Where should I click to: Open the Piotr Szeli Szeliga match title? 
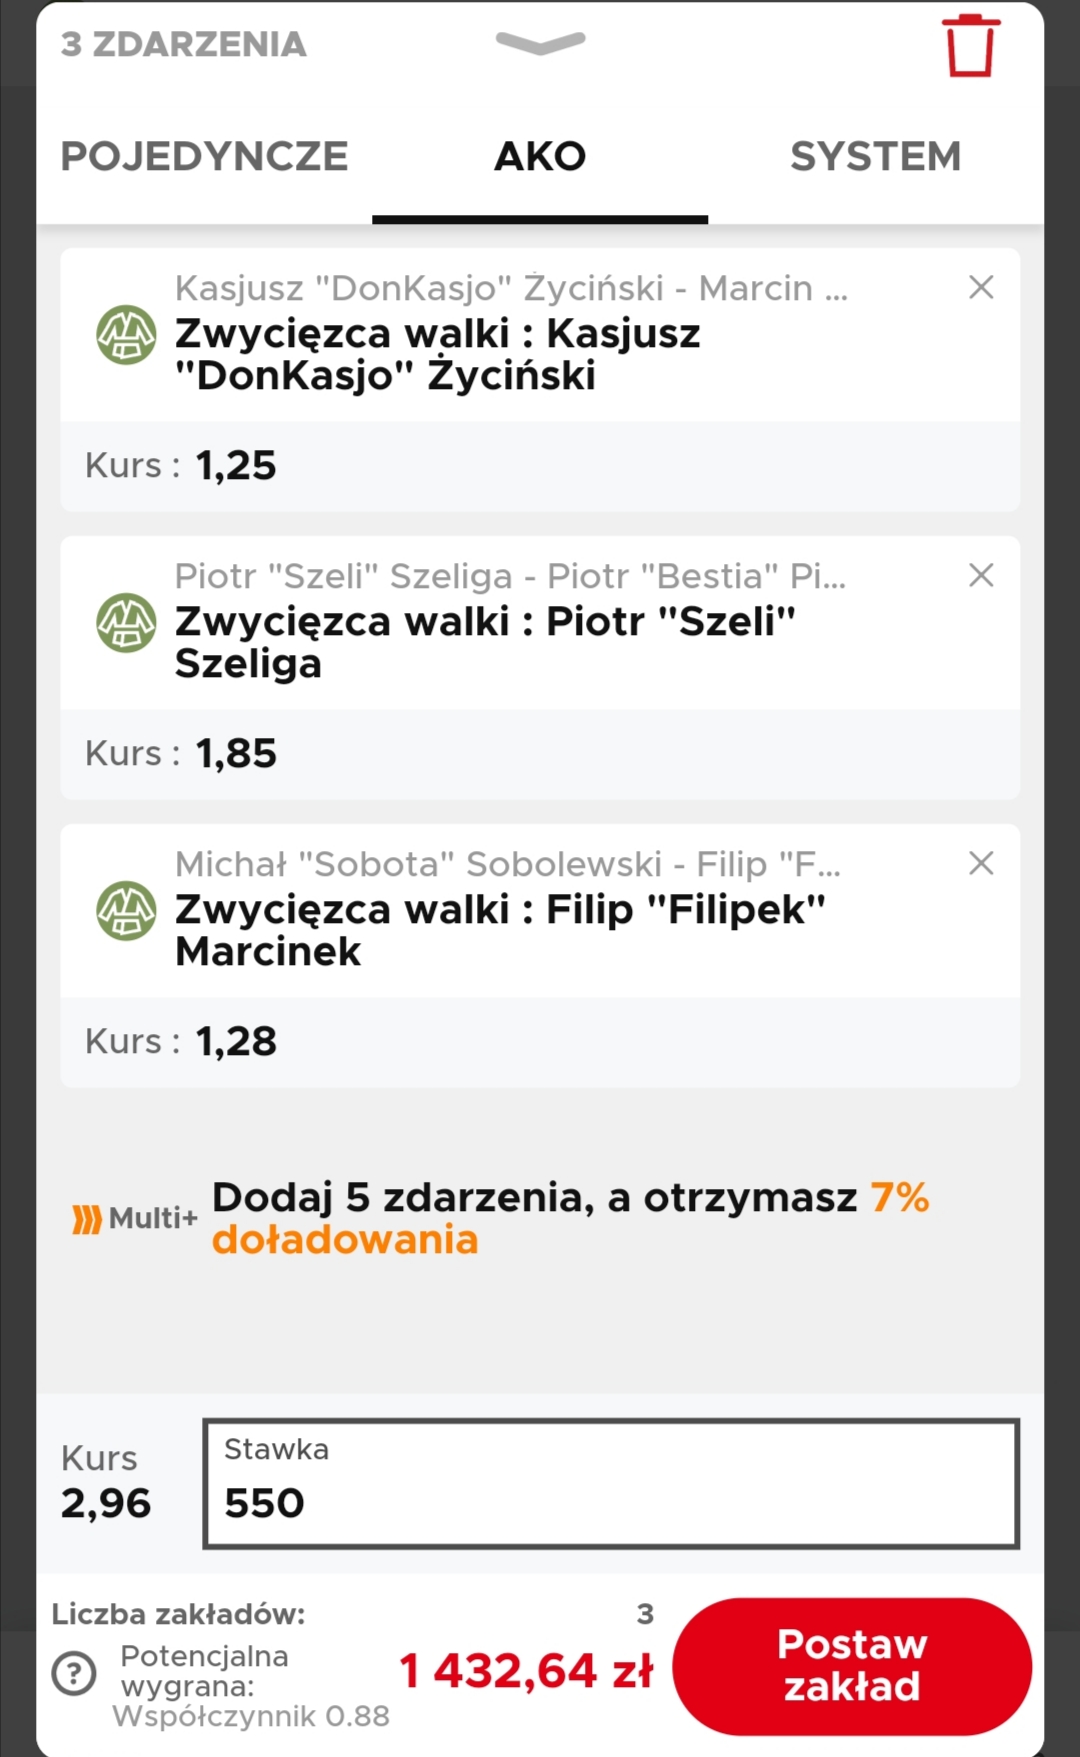[510, 577]
